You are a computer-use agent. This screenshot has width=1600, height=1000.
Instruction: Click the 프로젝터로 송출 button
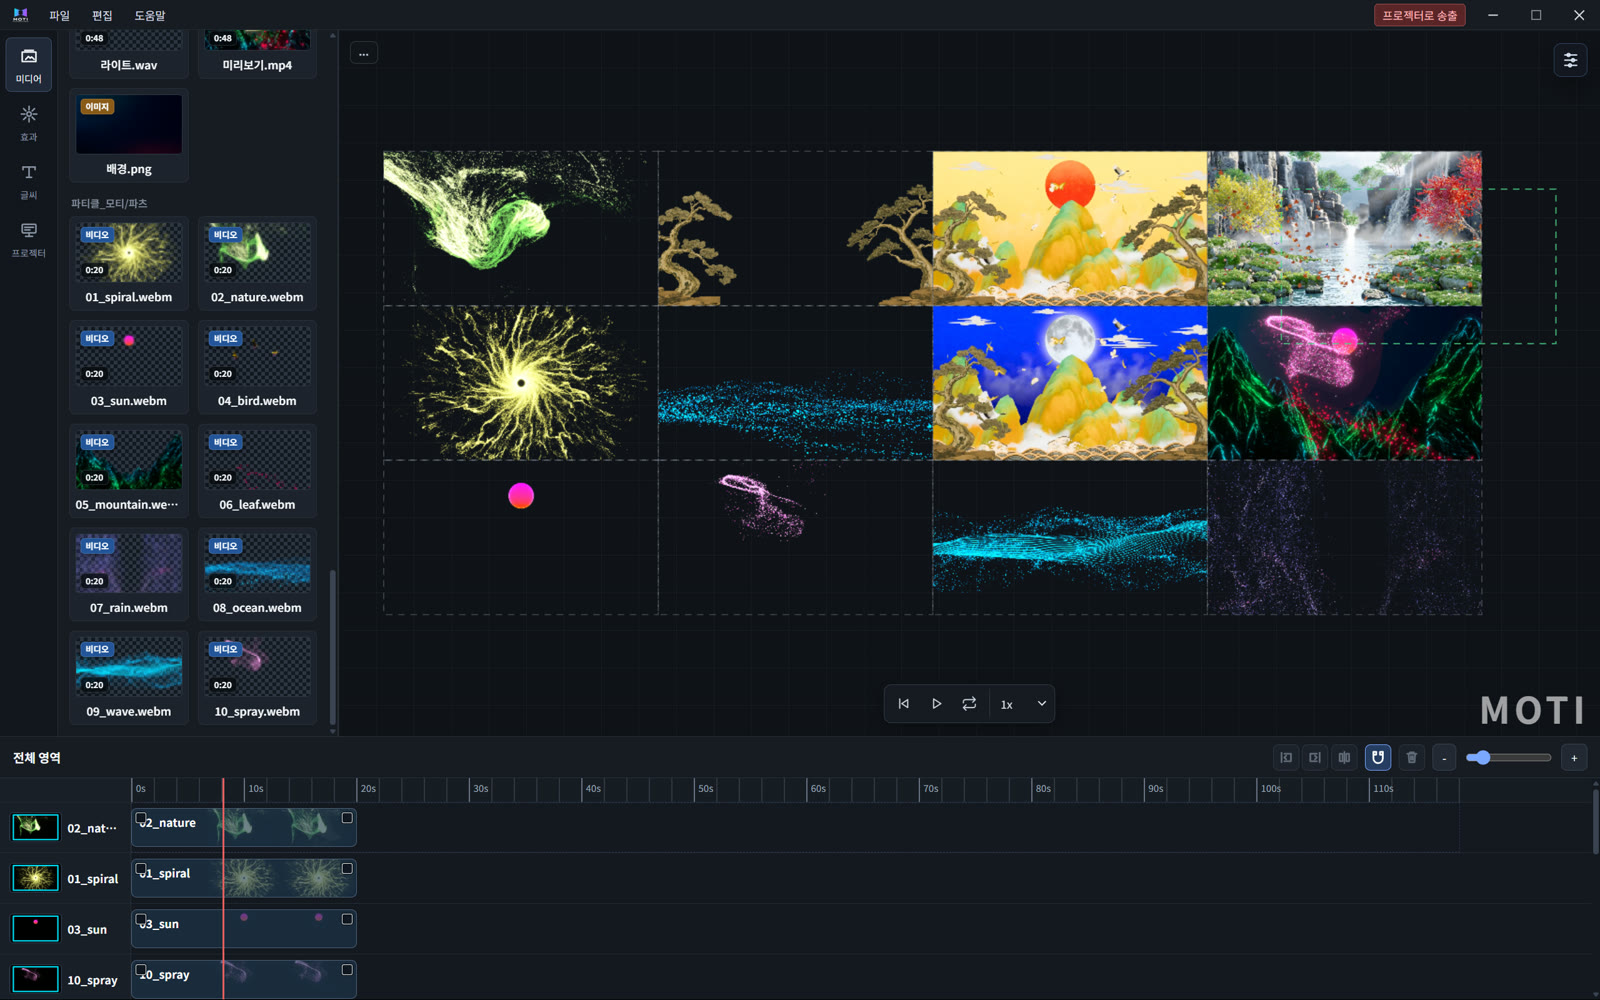click(x=1419, y=16)
